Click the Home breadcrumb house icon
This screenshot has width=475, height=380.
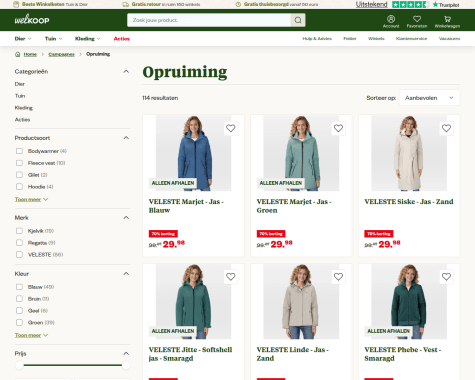17,54
